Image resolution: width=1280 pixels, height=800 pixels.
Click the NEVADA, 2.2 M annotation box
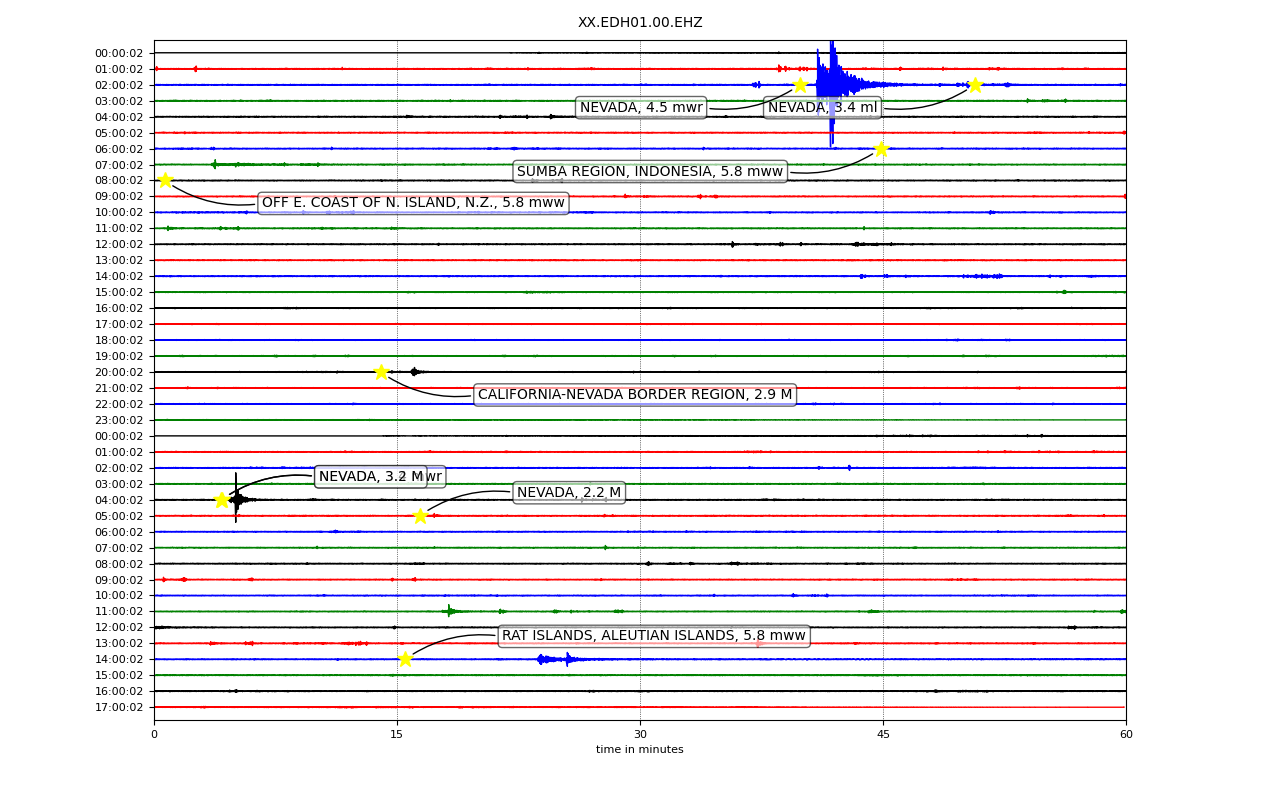tap(569, 493)
